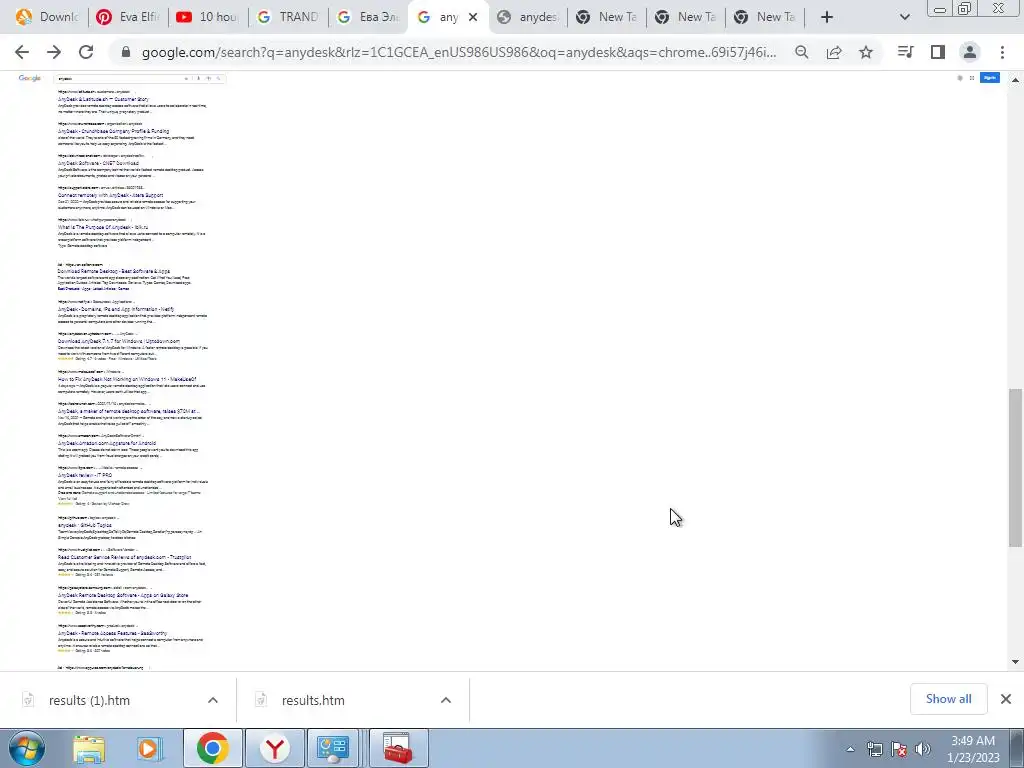Image resolution: width=1024 pixels, height=768 pixels.
Task: Open the zoom level magnifier icon
Action: pos(802,52)
